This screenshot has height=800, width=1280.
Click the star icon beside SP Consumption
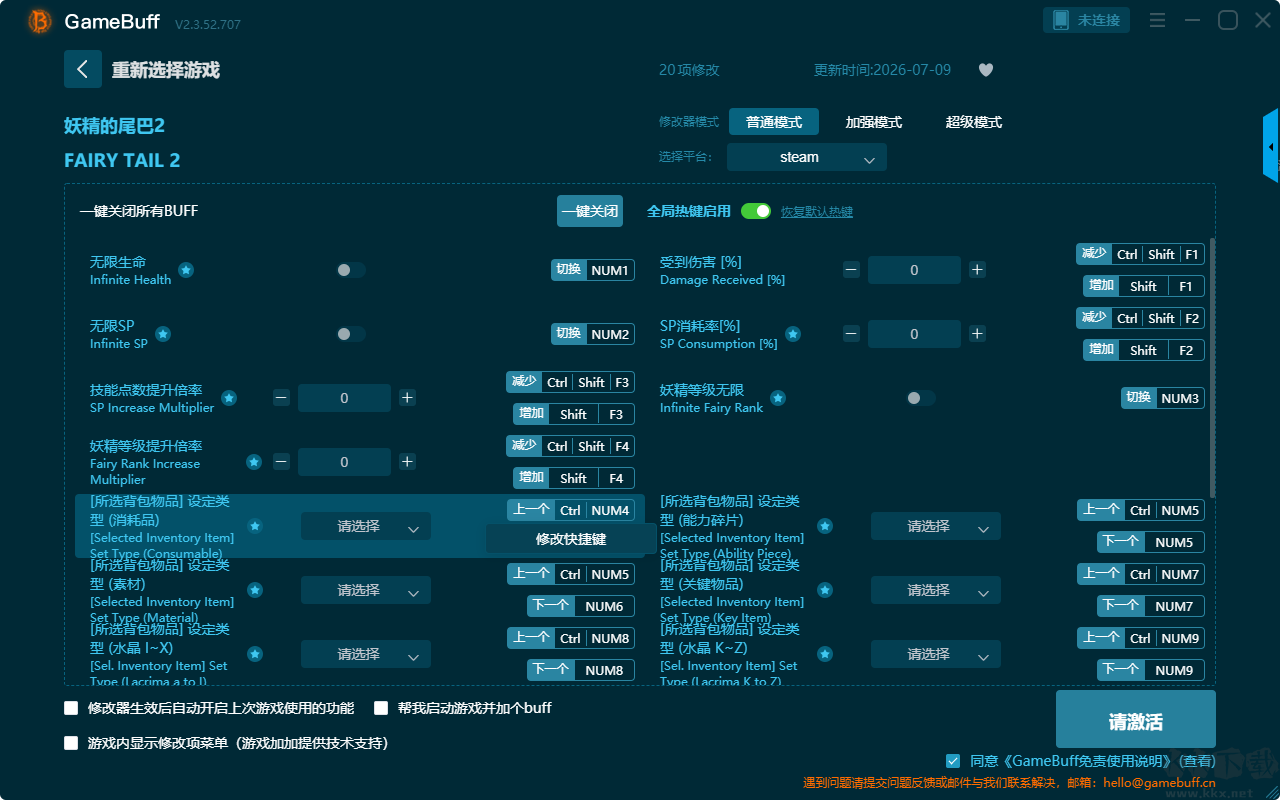click(793, 334)
